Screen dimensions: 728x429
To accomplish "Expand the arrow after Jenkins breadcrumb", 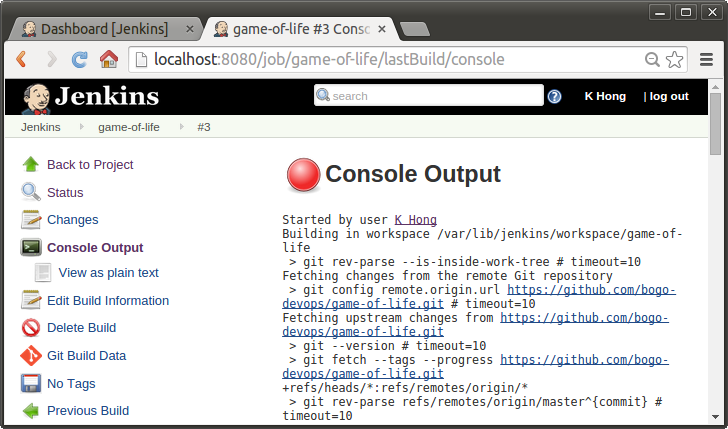I will 82,127.
